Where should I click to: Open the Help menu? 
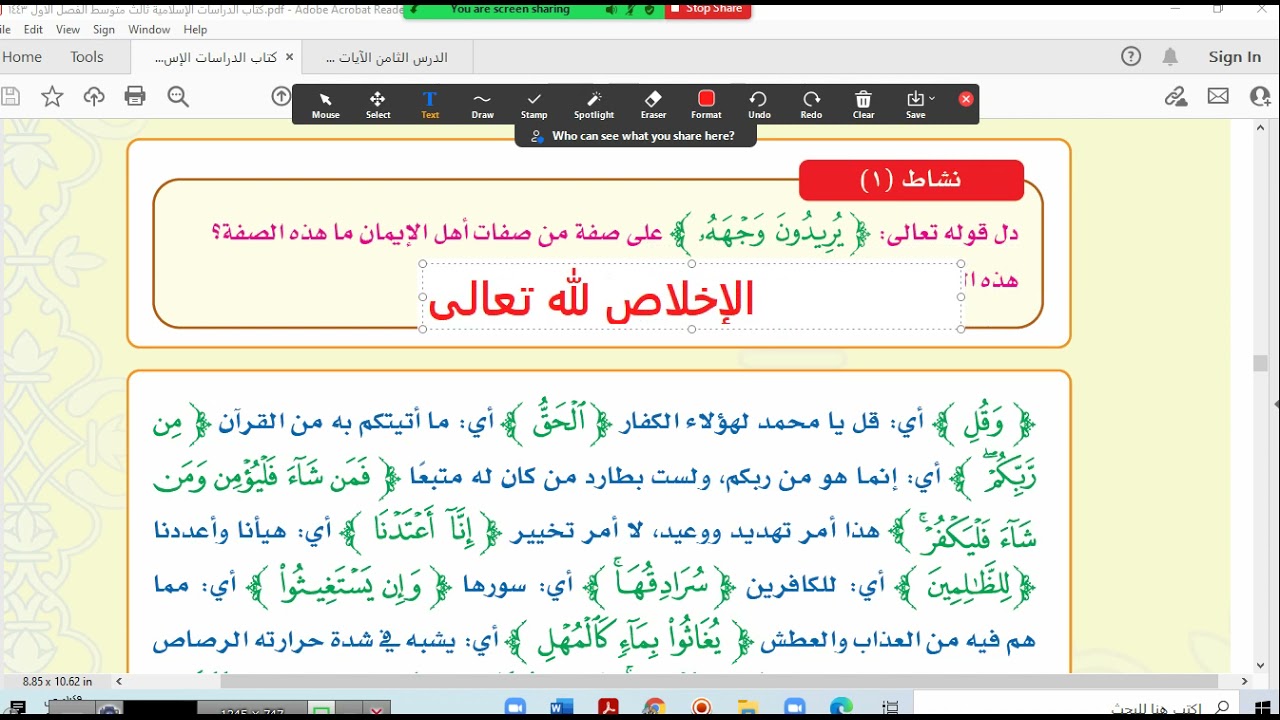click(195, 30)
